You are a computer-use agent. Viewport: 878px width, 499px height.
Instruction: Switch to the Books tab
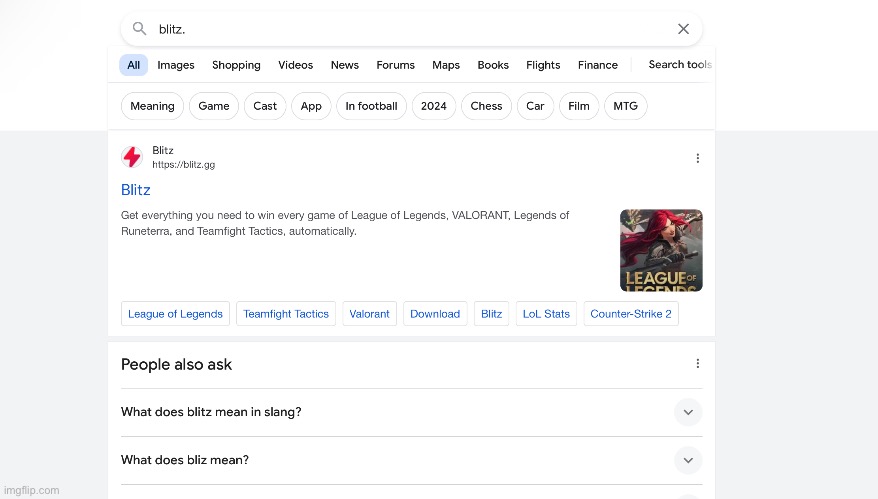tap(493, 65)
